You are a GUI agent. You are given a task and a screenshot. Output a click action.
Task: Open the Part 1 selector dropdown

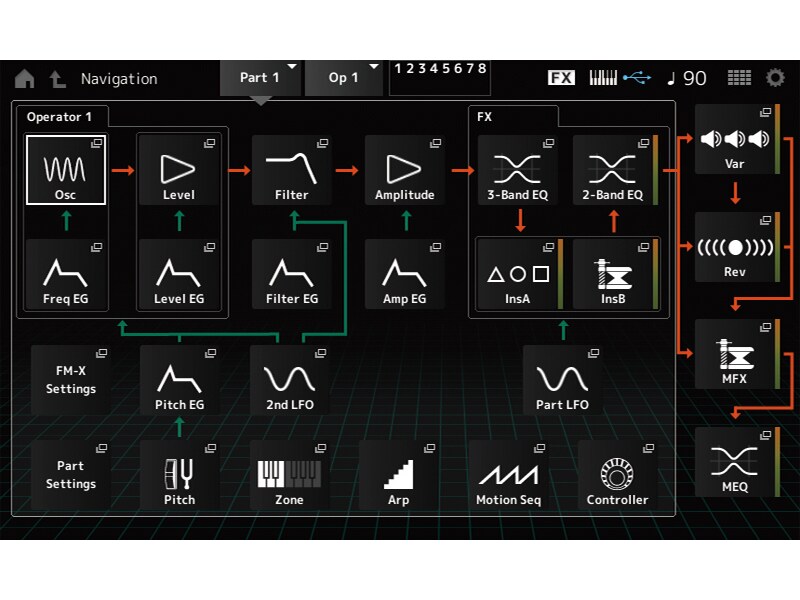[262, 77]
